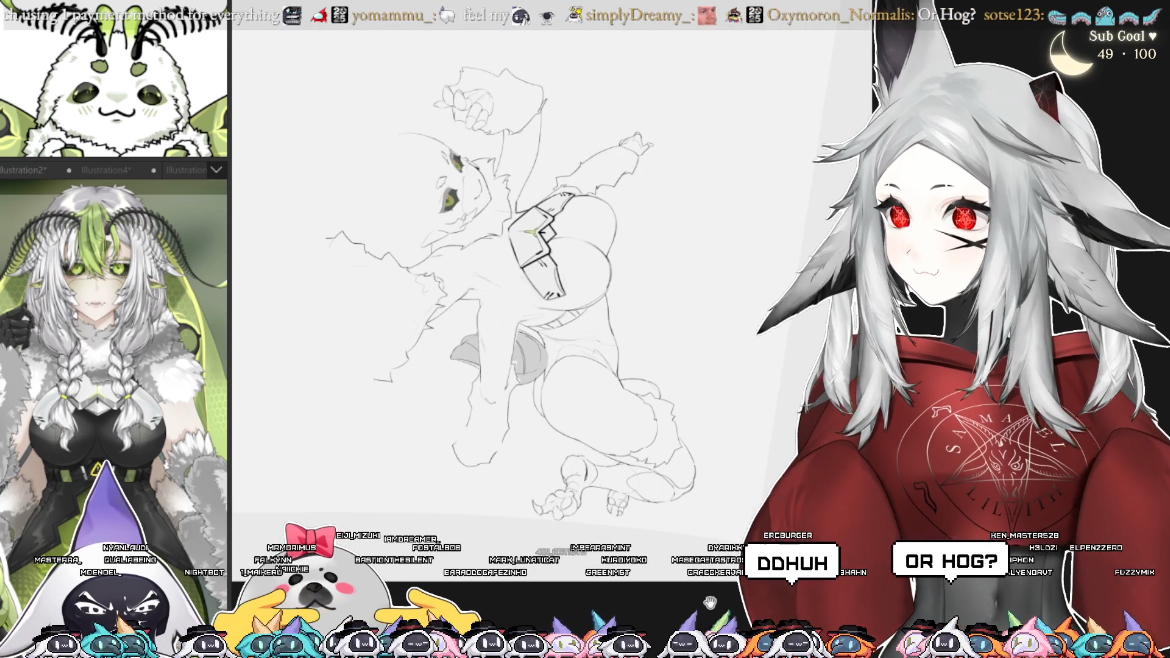1170x658 pixels.
Task: Click the crescent moon icon by Sub Goal
Action: (x=1070, y=54)
